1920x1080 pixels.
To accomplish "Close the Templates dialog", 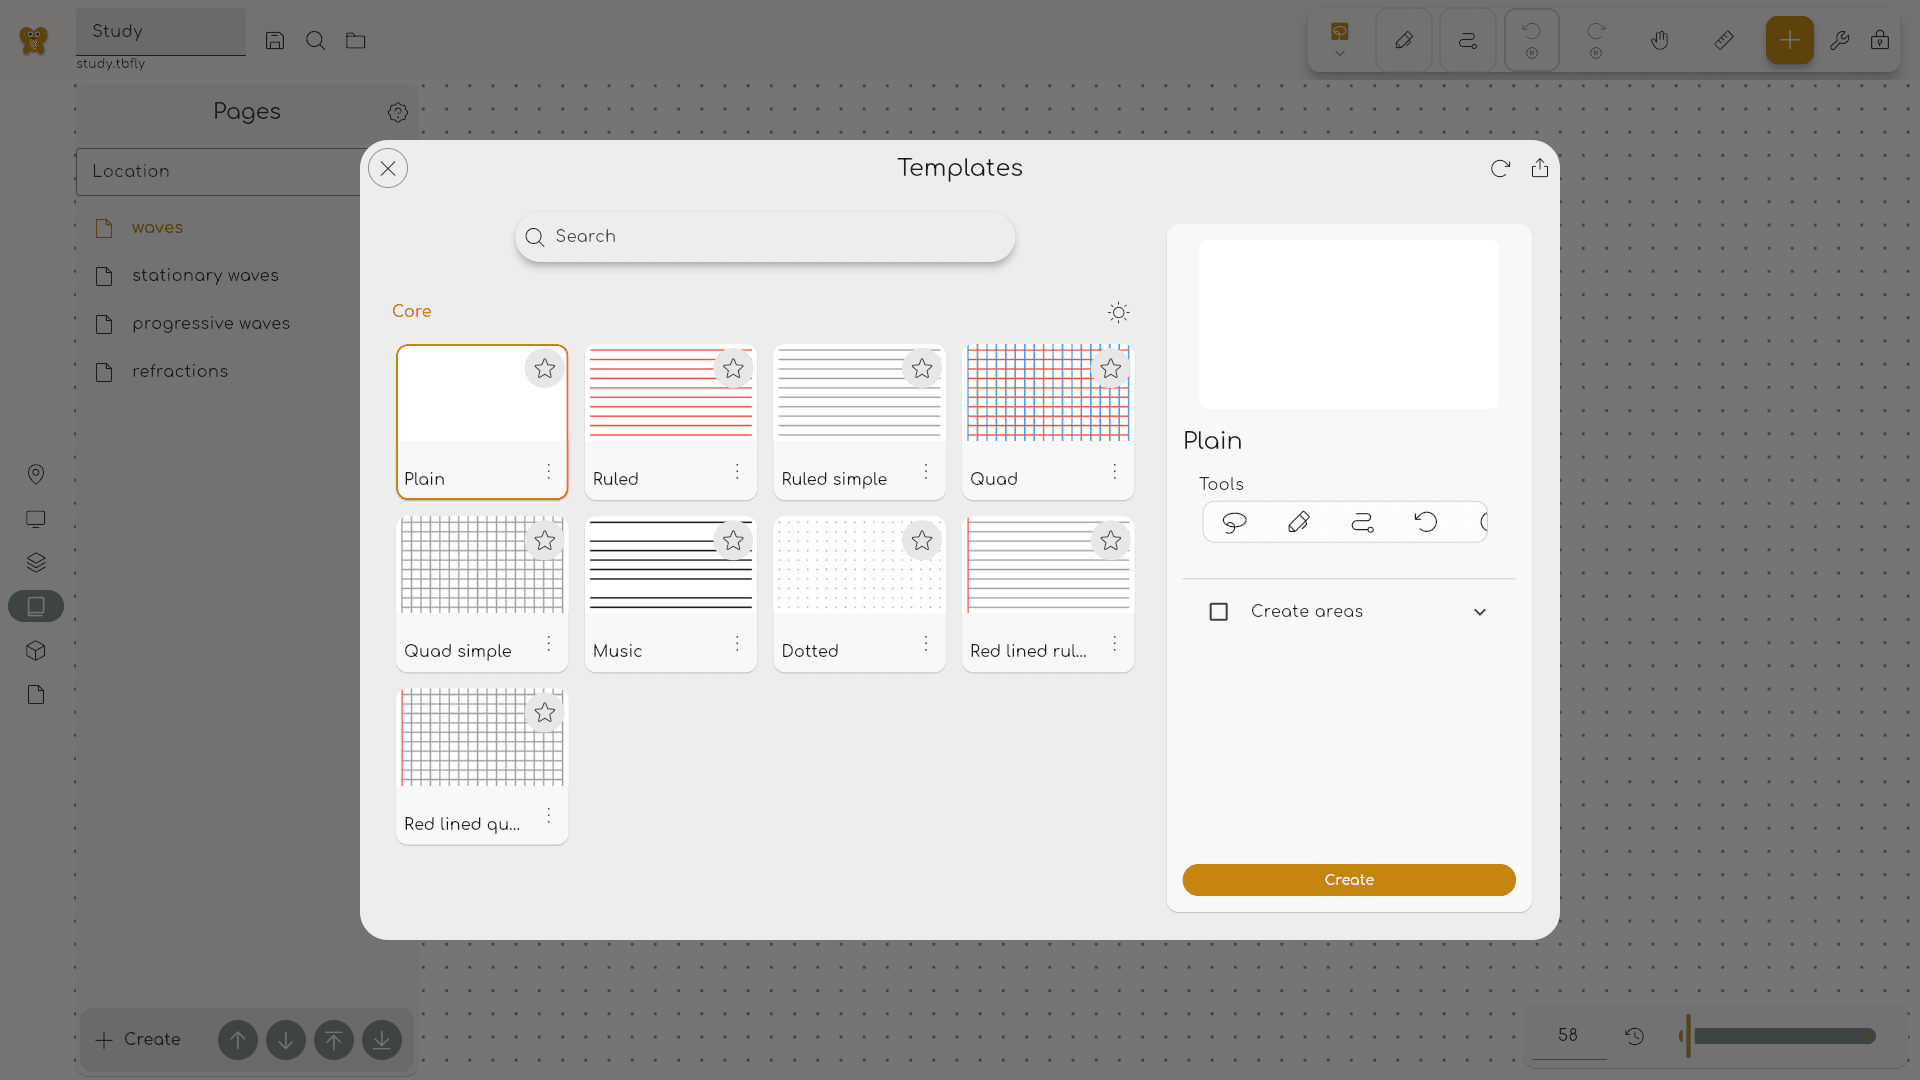I will pyautogui.click(x=388, y=168).
